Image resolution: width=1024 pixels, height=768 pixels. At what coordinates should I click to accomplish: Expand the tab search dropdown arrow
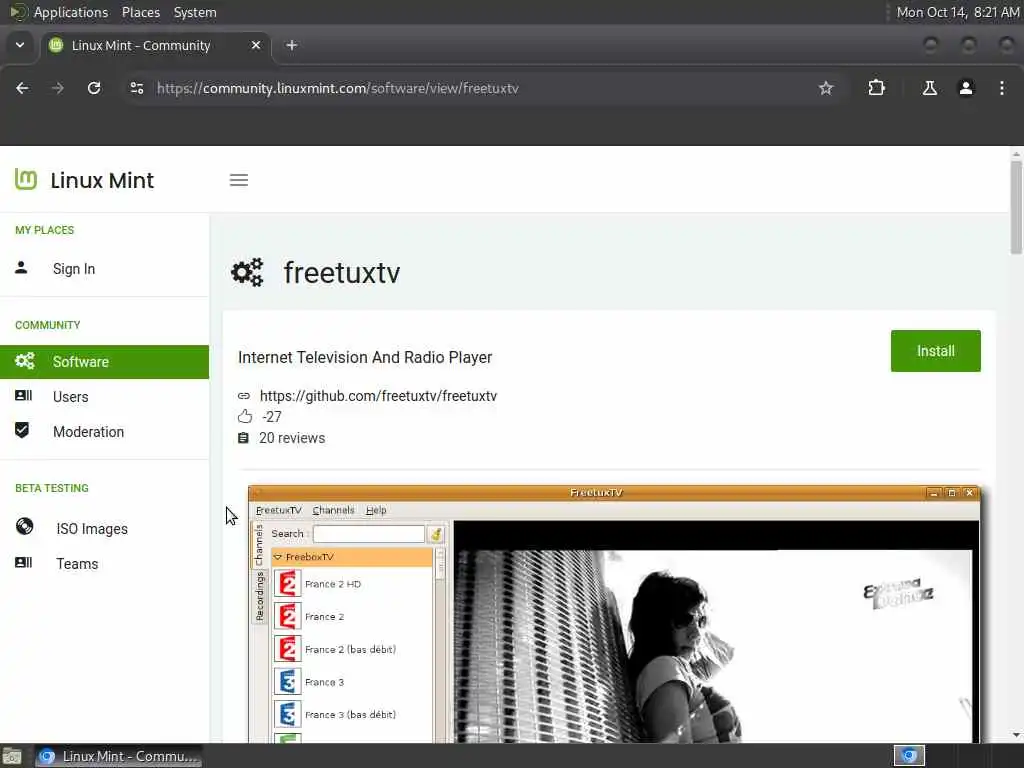point(20,45)
